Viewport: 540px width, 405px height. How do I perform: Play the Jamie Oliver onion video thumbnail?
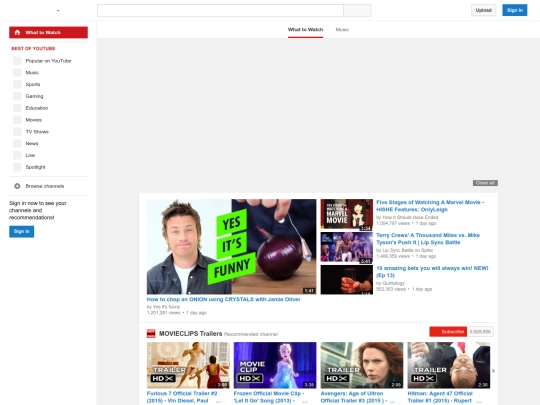231,247
